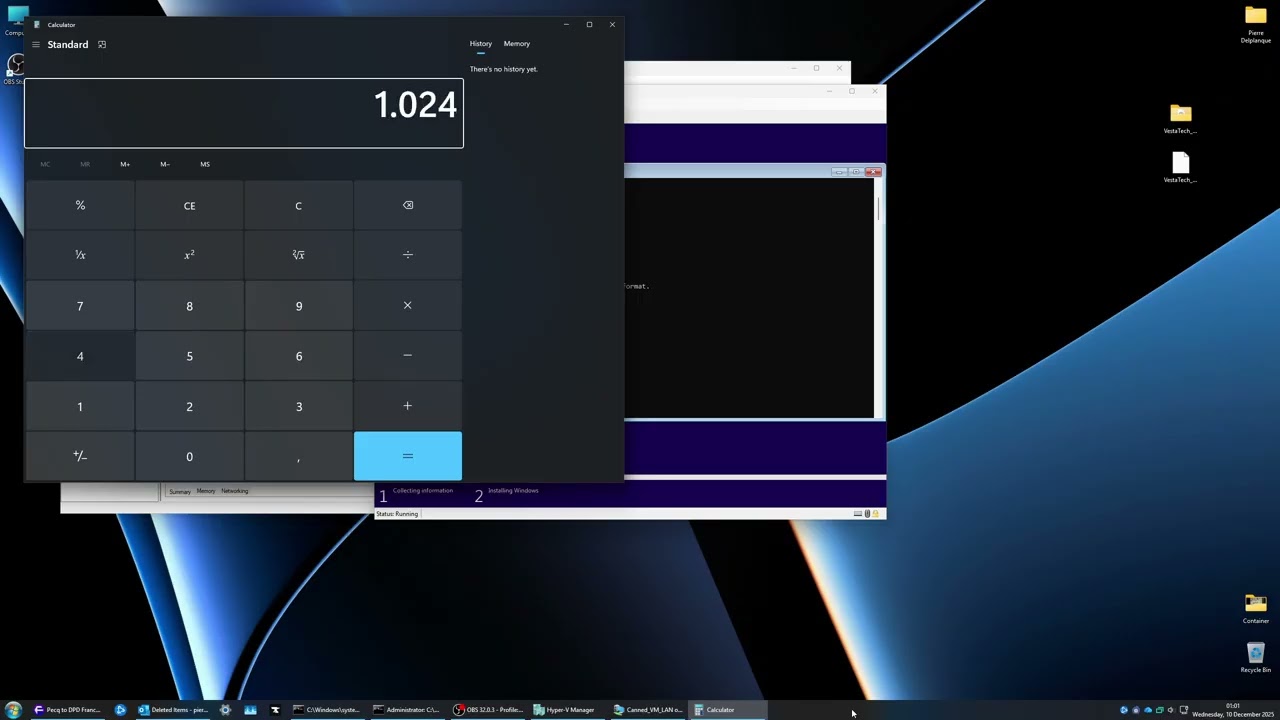Click the equals button
This screenshot has width=1280, height=720.
pyautogui.click(x=407, y=456)
